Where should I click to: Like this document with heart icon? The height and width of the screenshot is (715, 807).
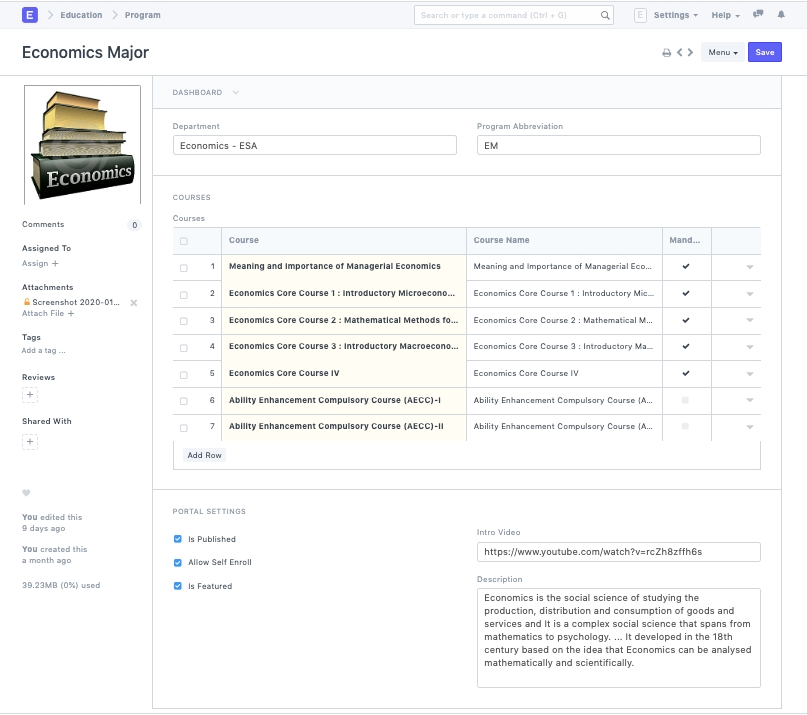[27, 492]
